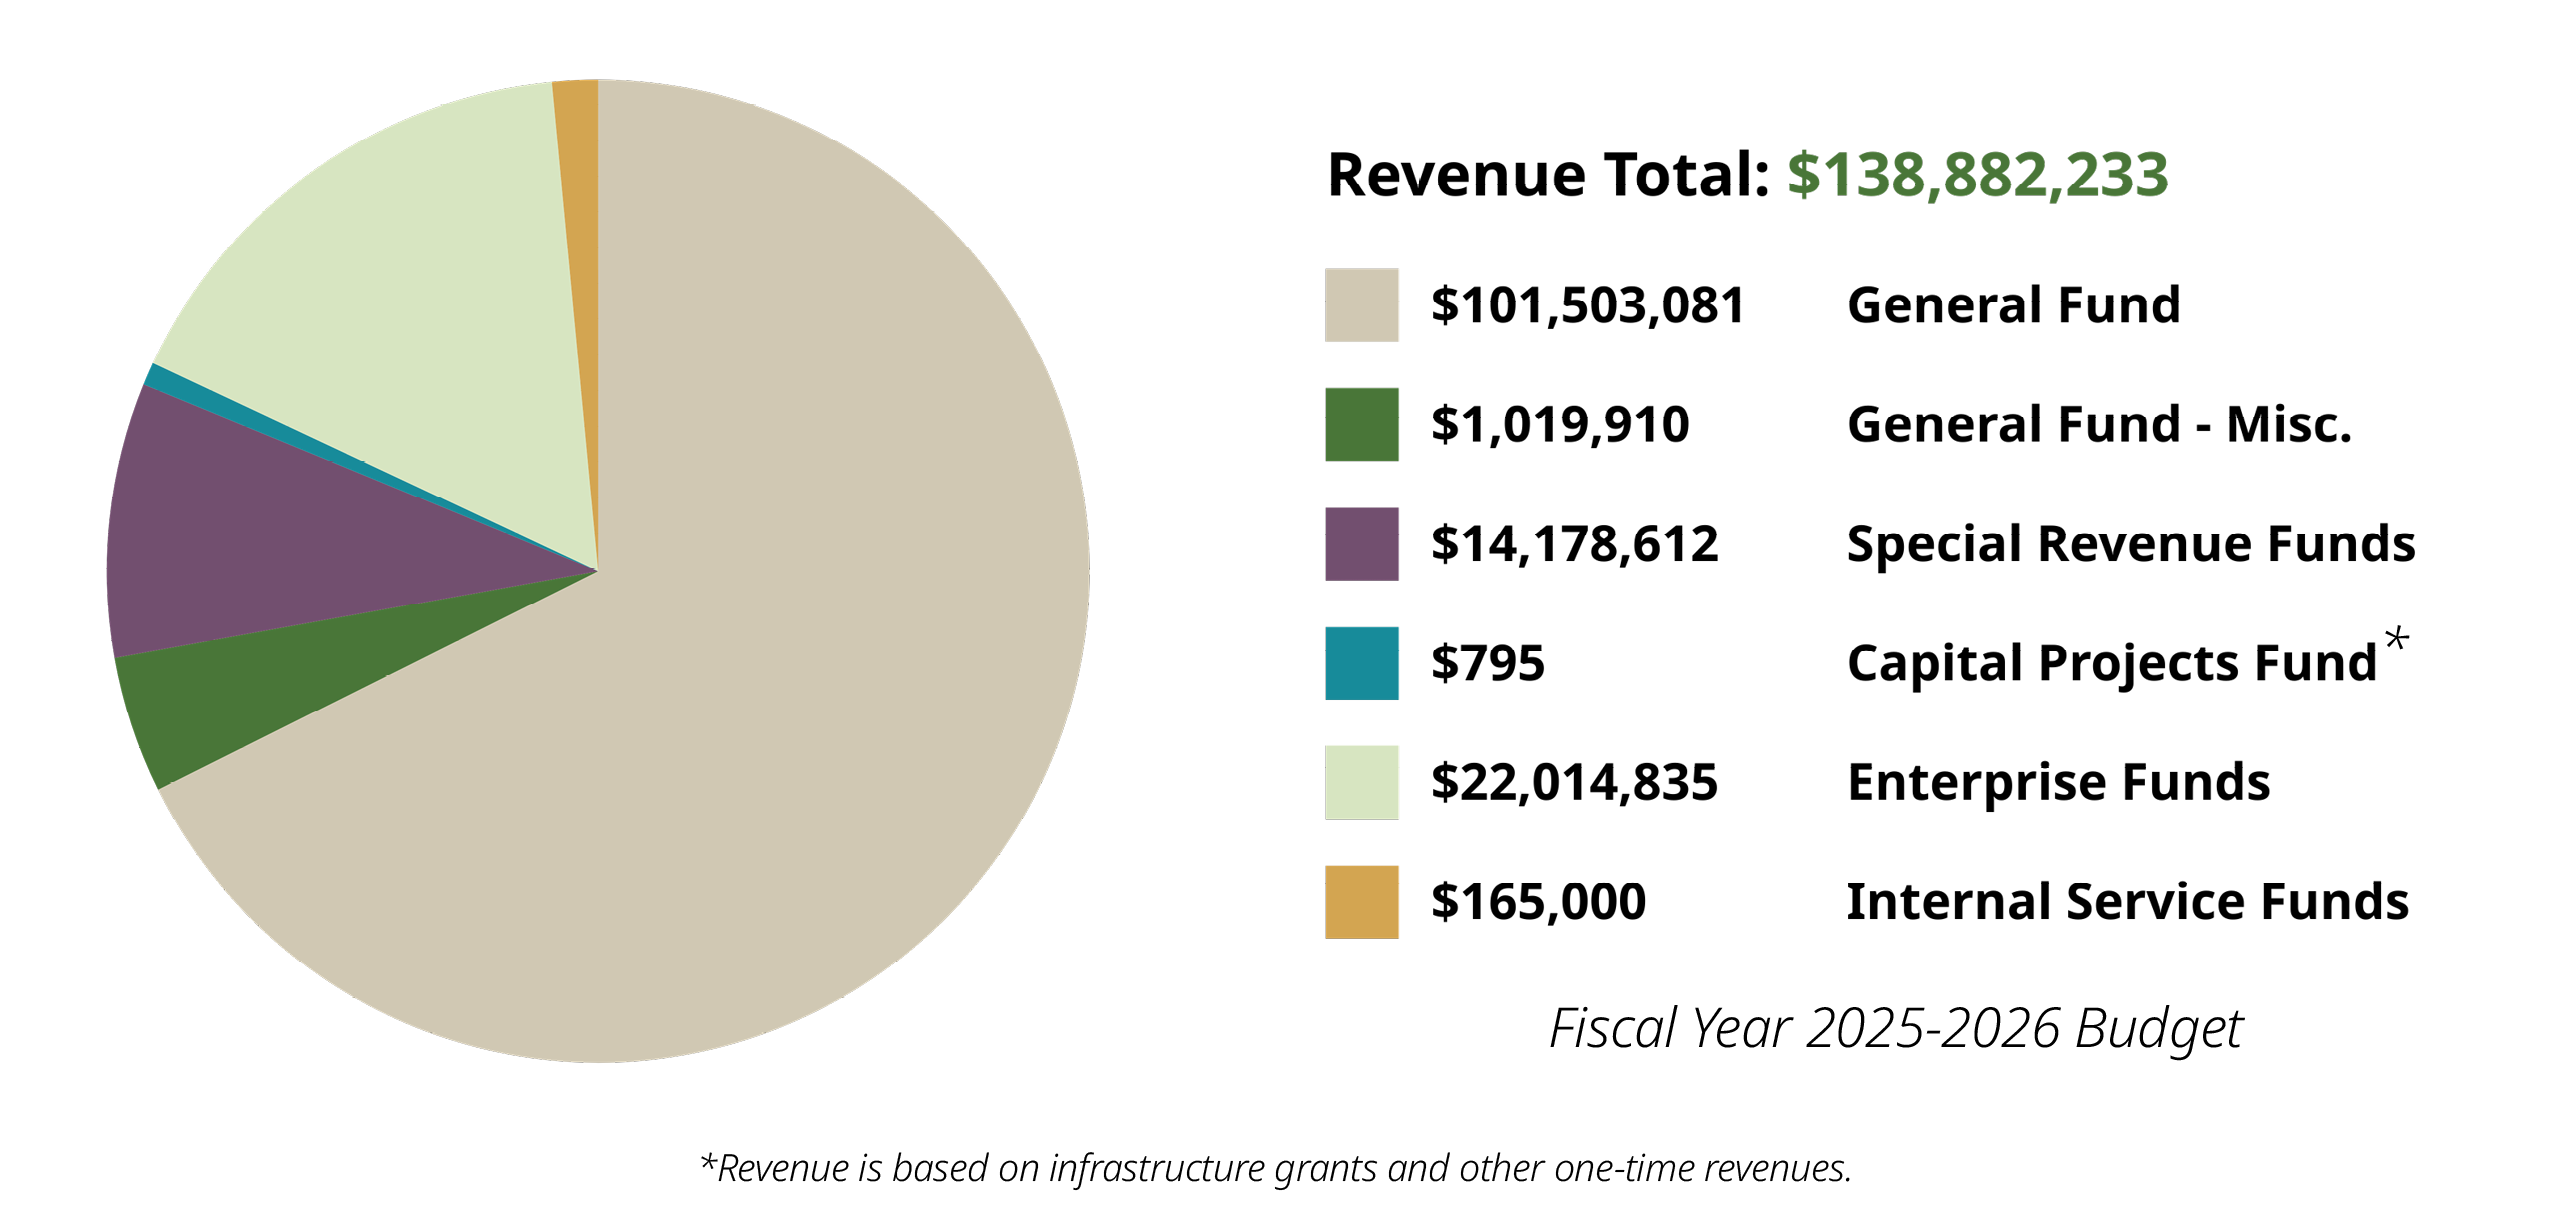Select the teal Capital Projects Fund swatch
The height and width of the screenshot is (1226, 2550).
[1360, 663]
